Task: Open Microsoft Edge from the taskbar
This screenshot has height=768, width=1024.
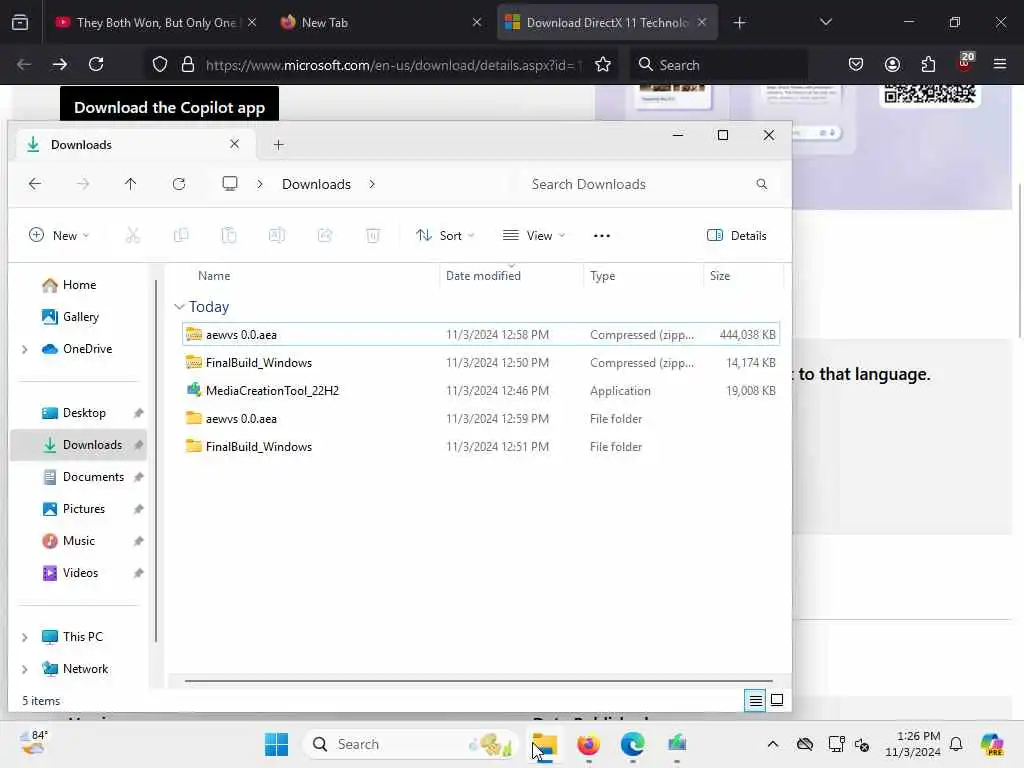Action: click(x=632, y=744)
